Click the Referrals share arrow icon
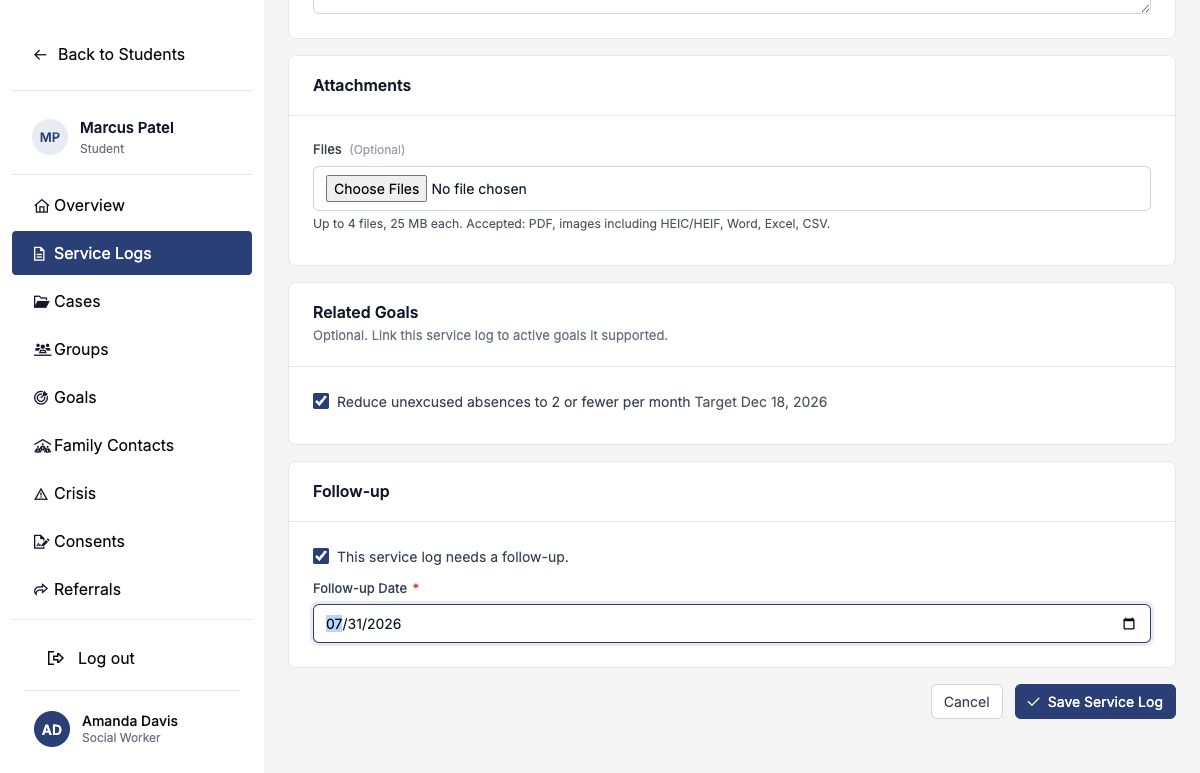This screenshot has height=773, width=1200. (41, 590)
